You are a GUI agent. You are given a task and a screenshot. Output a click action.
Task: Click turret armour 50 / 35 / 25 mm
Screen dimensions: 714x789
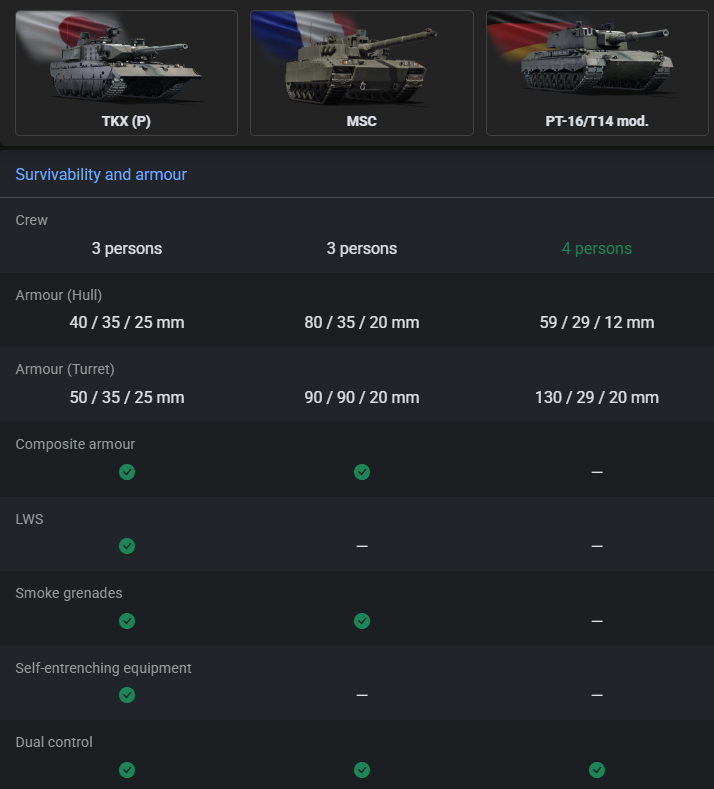(x=127, y=398)
